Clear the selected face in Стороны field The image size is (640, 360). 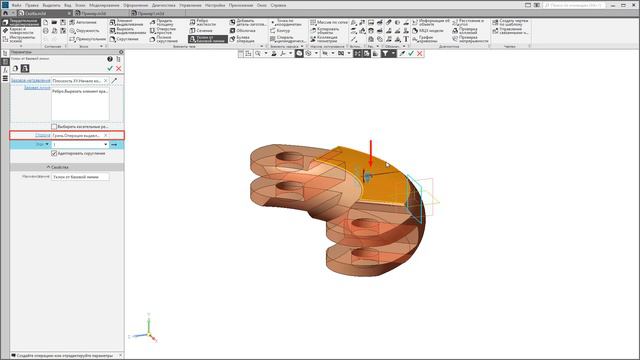point(105,135)
